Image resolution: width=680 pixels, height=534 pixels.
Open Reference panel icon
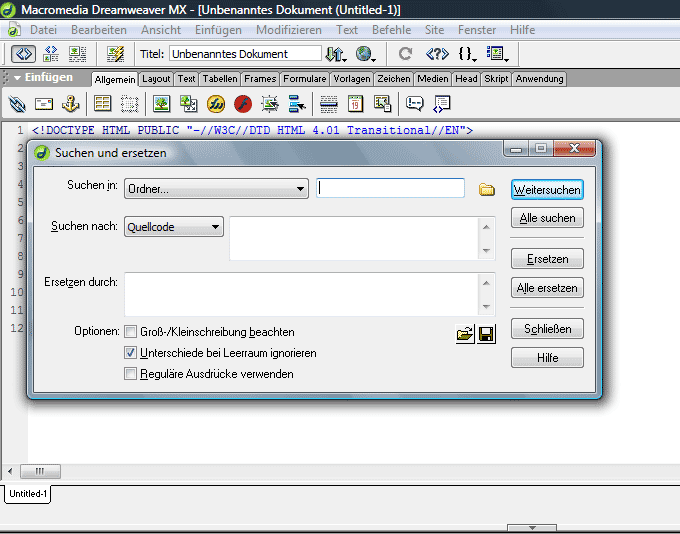pyautogui.click(x=437, y=54)
